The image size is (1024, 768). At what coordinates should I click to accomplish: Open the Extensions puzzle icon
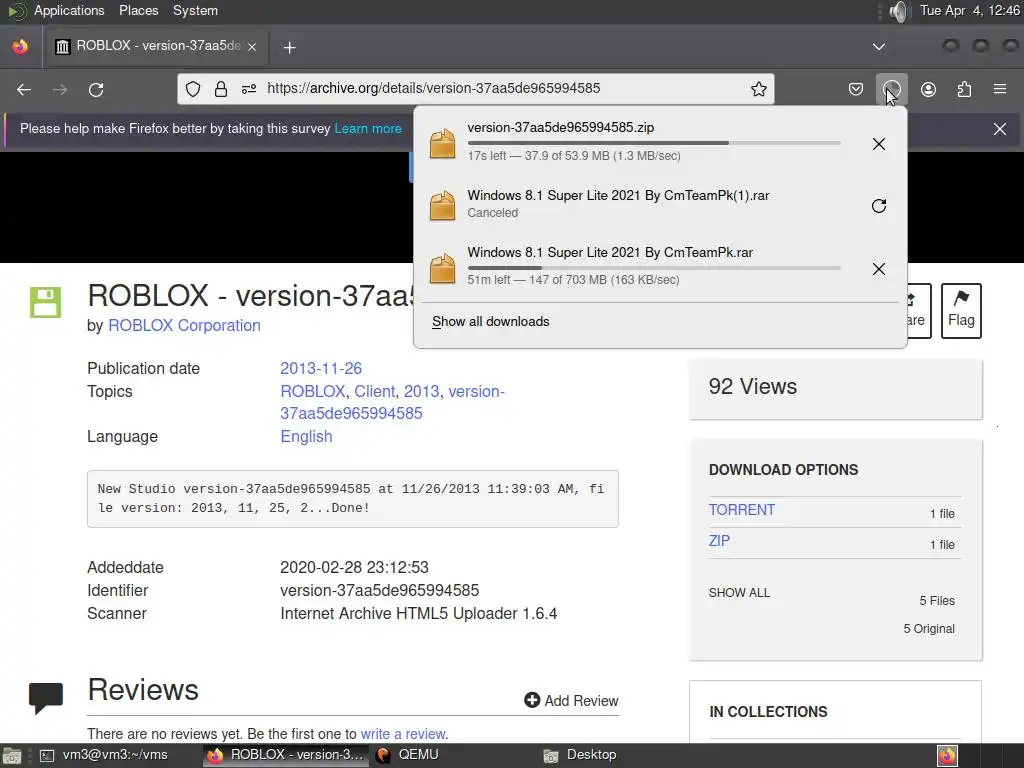(964, 89)
